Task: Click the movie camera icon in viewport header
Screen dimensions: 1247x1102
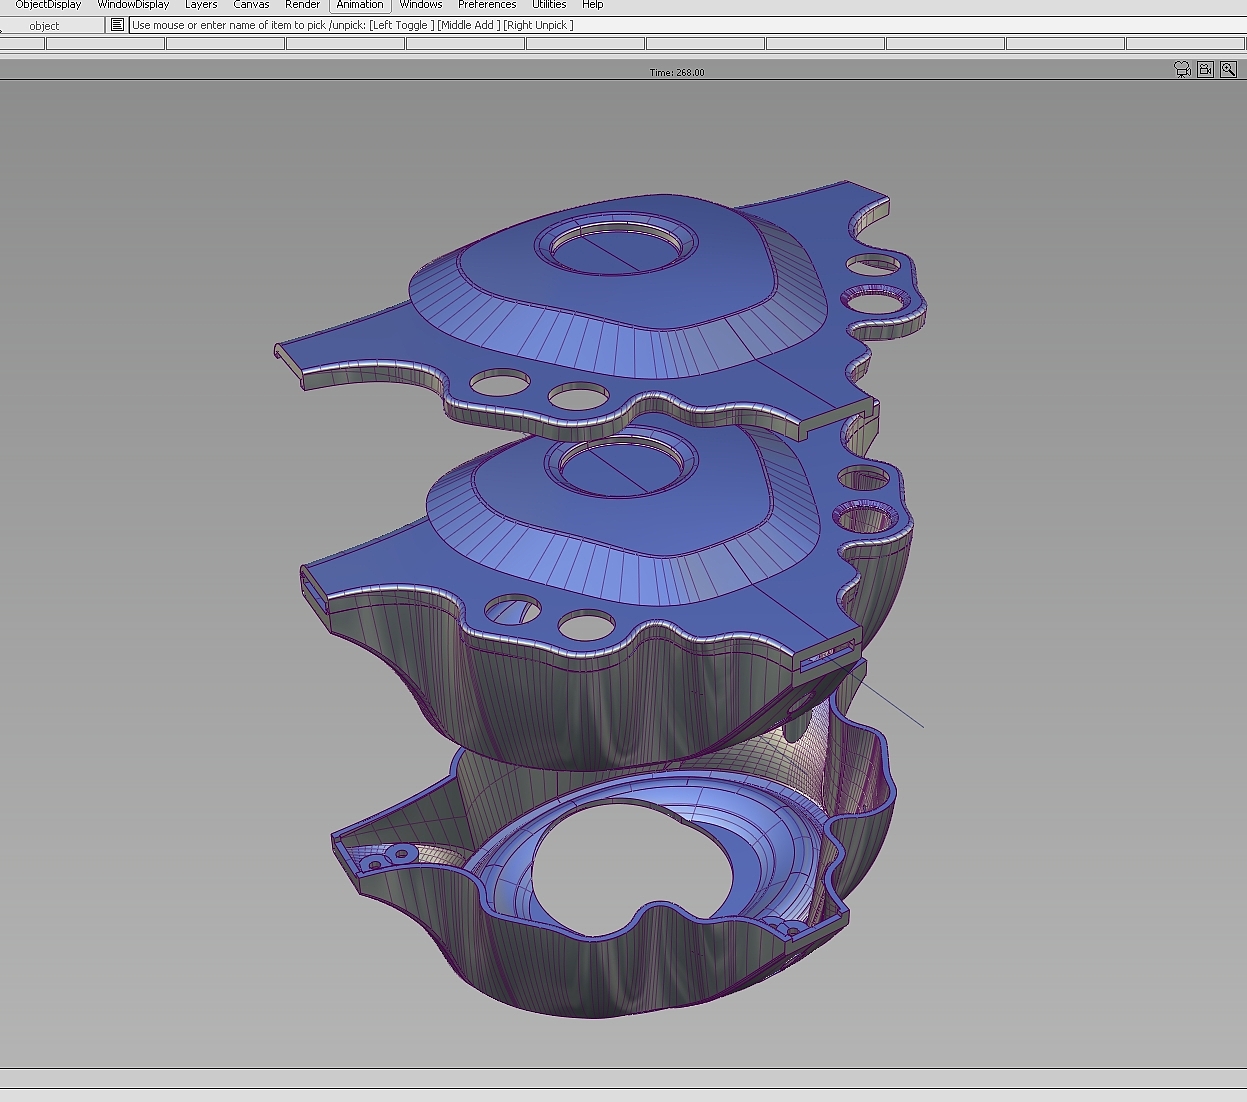Action: pos(1182,70)
